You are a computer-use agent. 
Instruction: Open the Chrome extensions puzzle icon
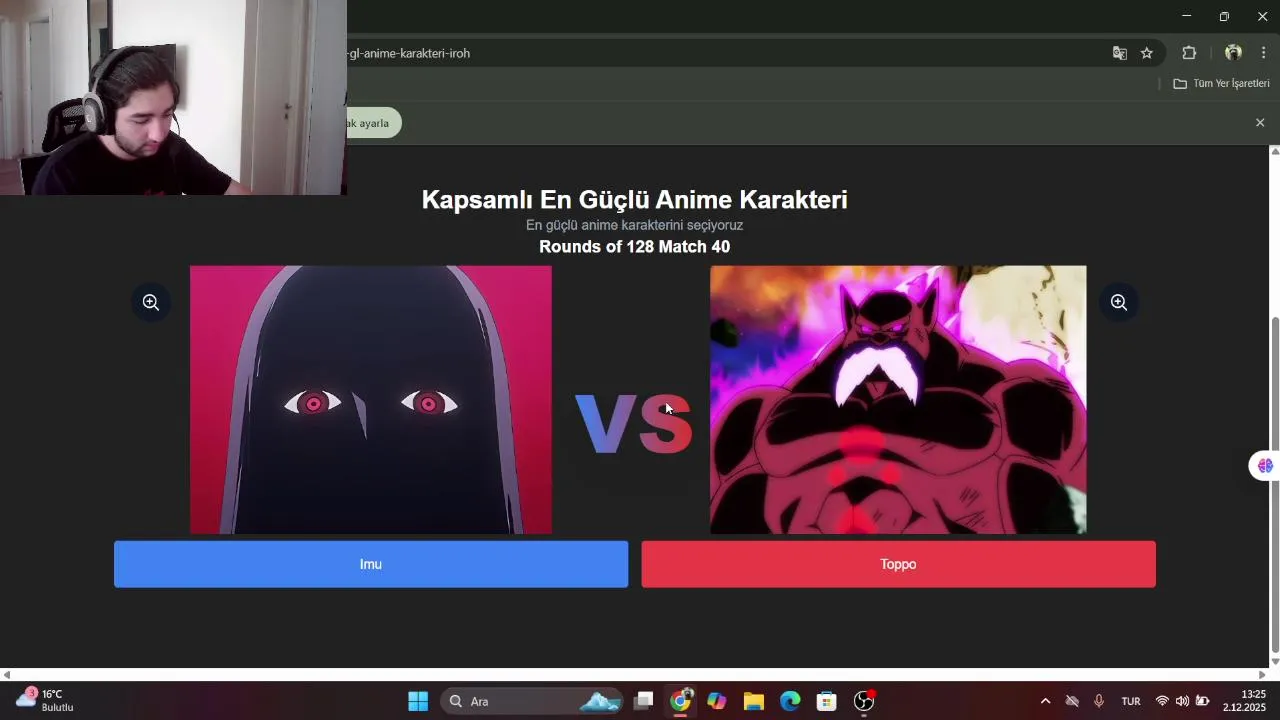pyautogui.click(x=1189, y=53)
